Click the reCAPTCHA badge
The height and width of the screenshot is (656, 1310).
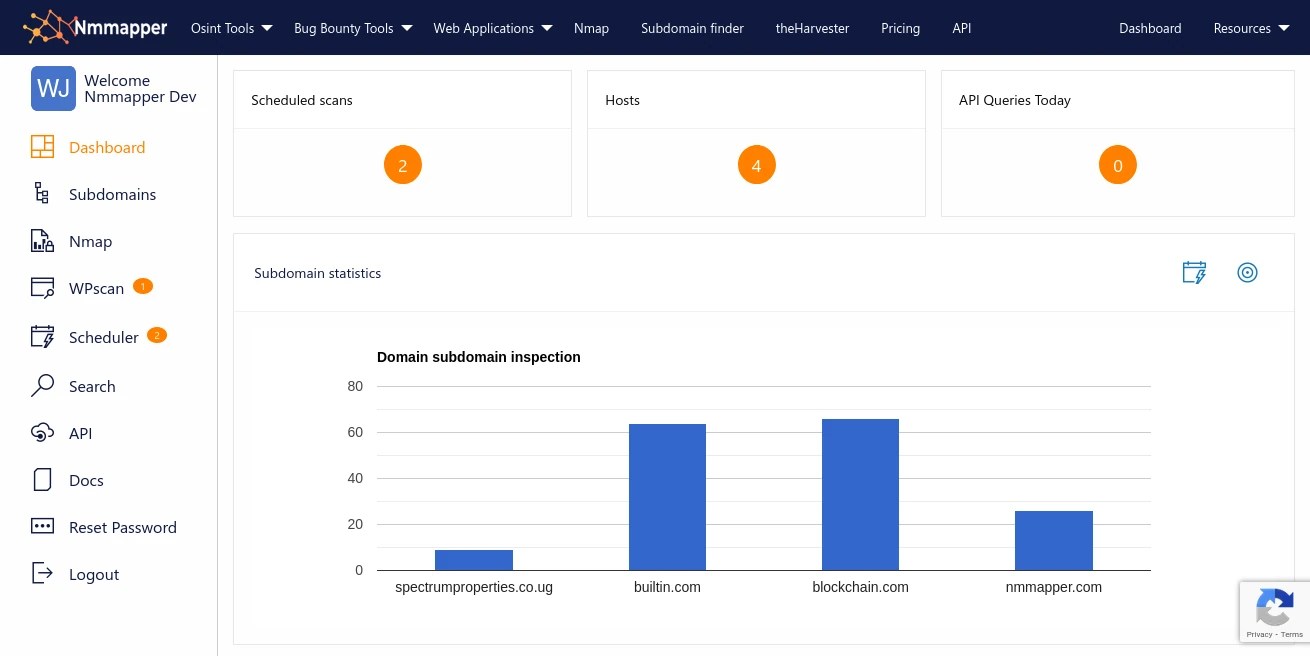(1275, 612)
